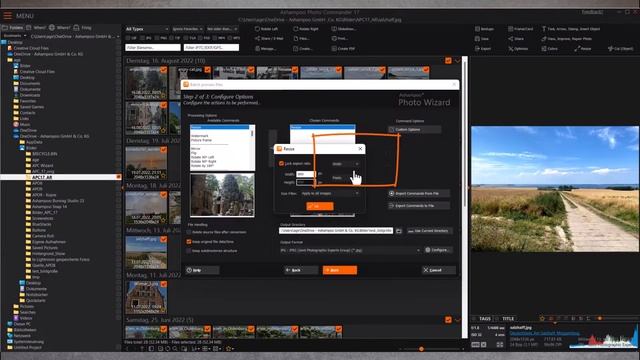Click the Rotate Left toolbar icon
The height and width of the screenshot is (360, 640).
tap(257, 29)
